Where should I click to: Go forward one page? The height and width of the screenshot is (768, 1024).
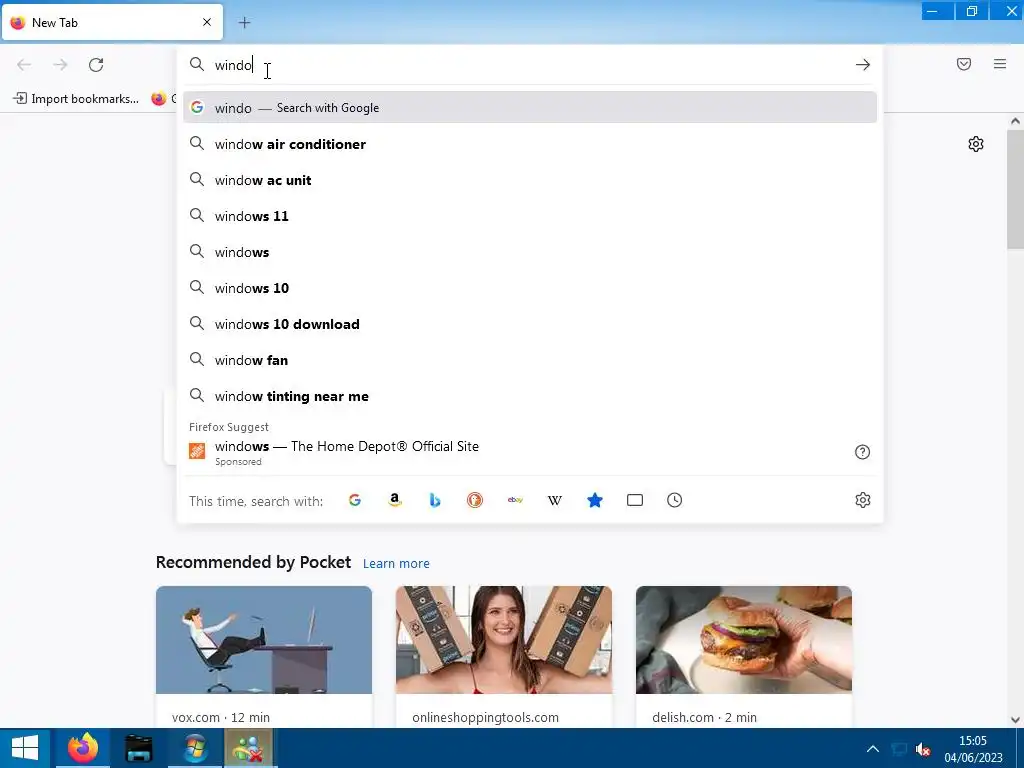(x=60, y=65)
